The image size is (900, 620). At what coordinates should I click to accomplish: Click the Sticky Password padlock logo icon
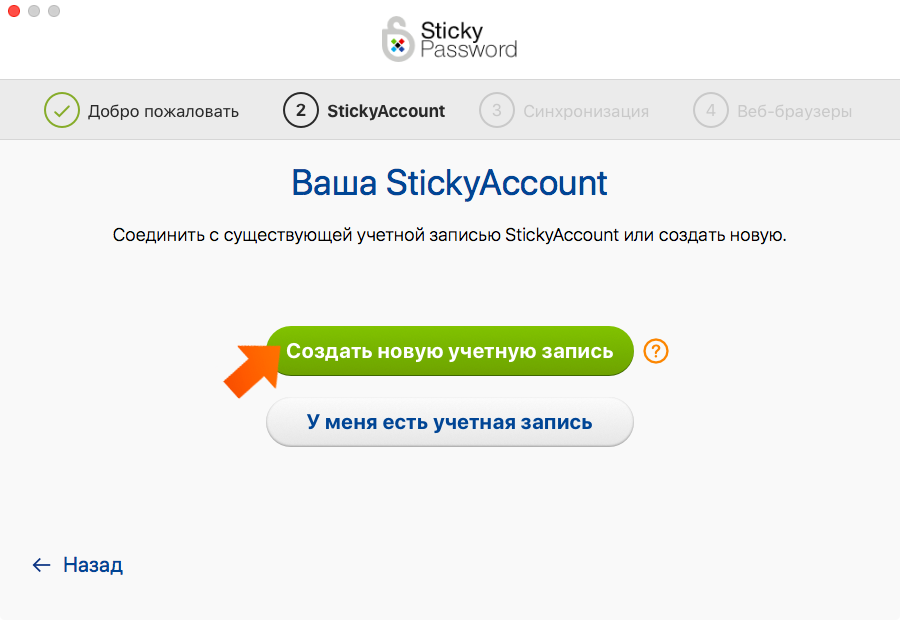pyautogui.click(x=399, y=41)
